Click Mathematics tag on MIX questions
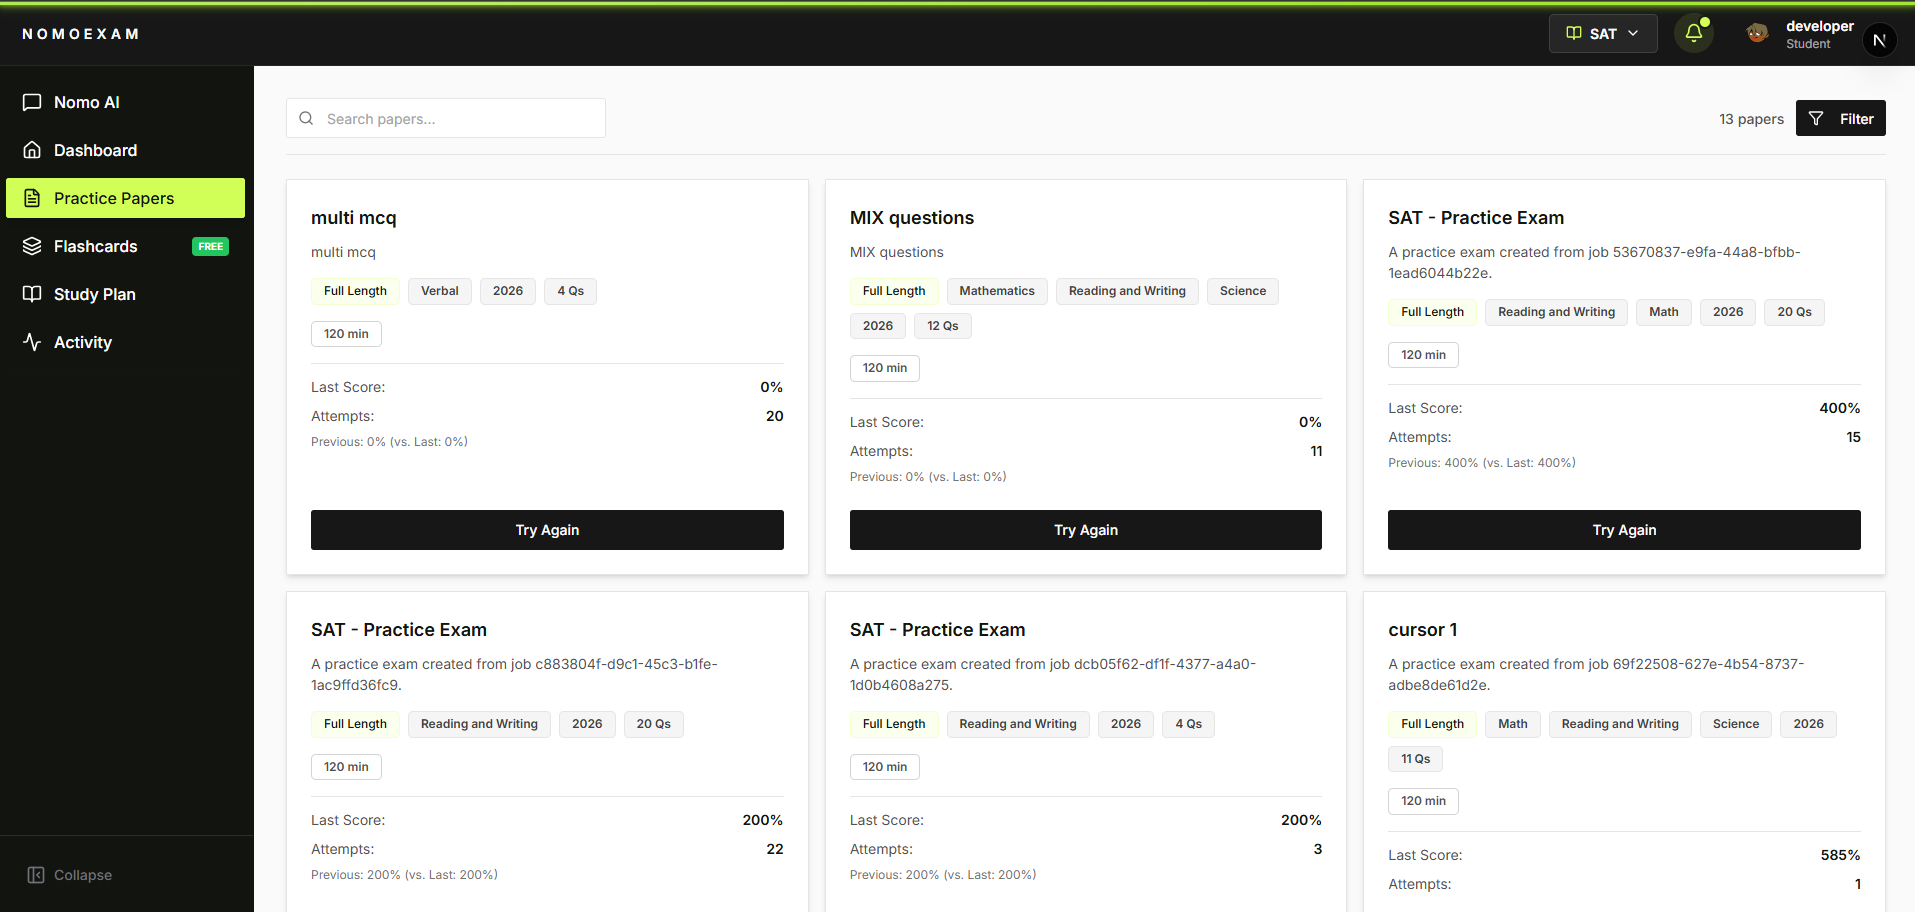Image resolution: width=1915 pixels, height=912 pixels. pos(997,291)
